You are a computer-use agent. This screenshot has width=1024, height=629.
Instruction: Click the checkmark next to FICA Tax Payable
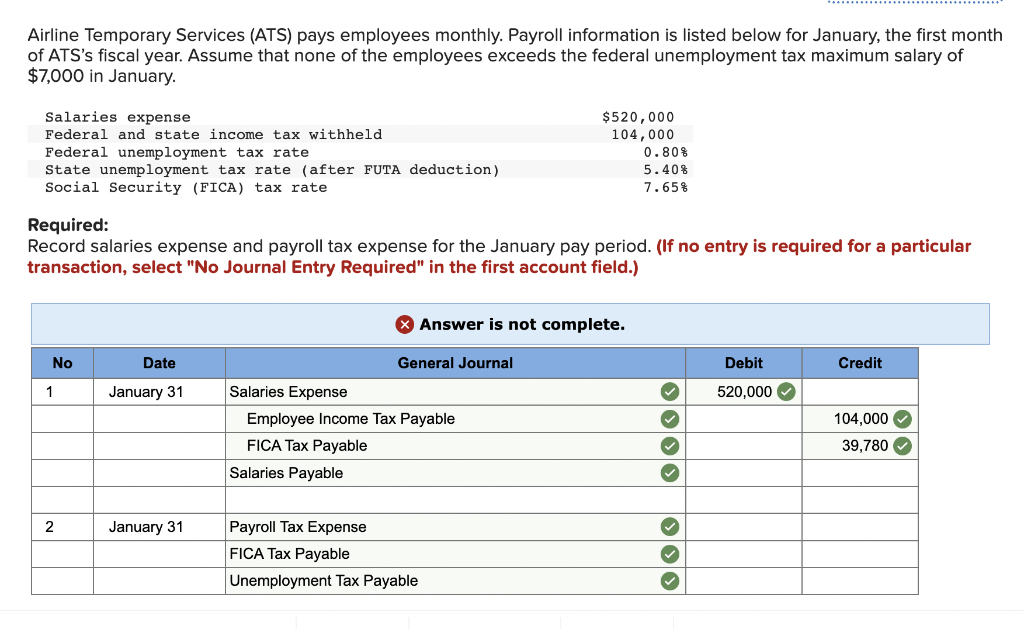670,446
